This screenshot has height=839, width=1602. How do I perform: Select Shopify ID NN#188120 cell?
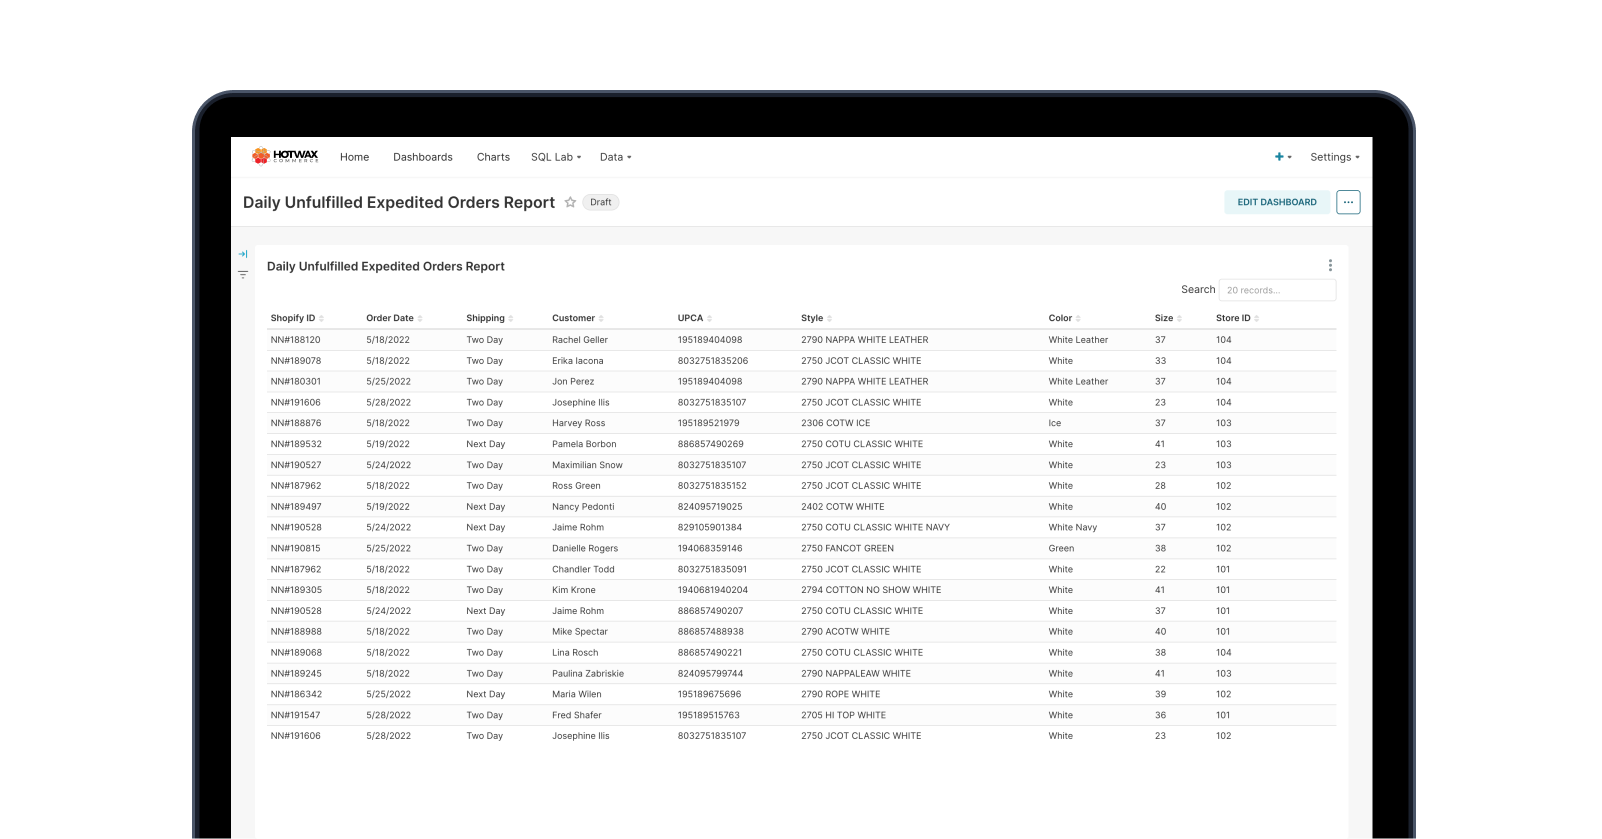pos(295,340)
